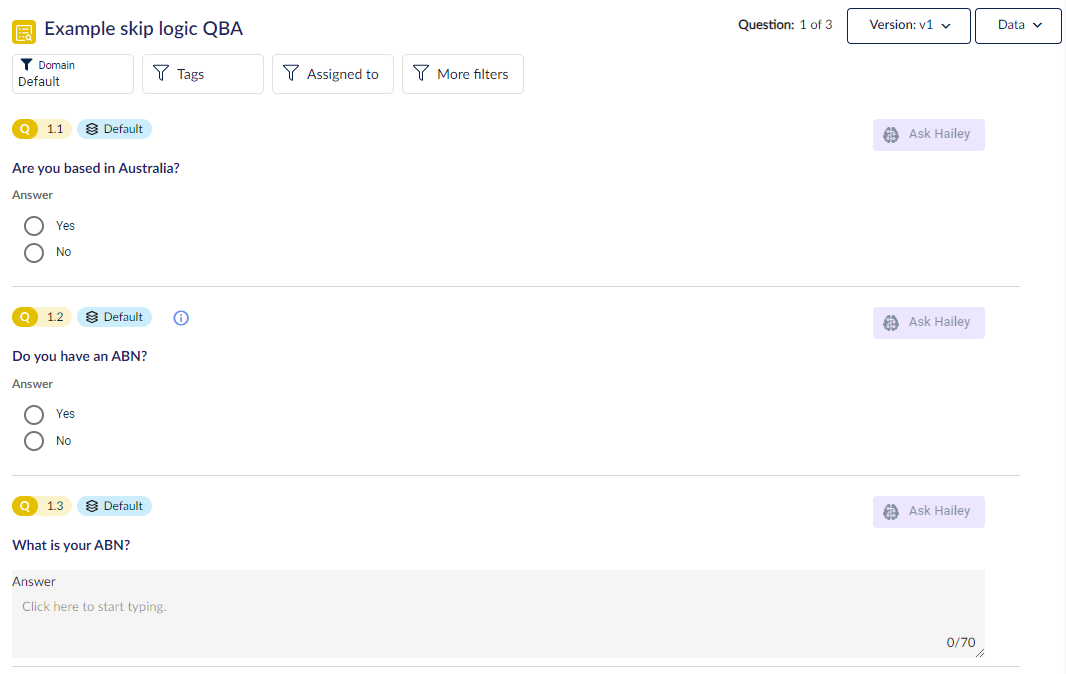Select No for 'Do you have an ABN?'

[x=34, y=441]
